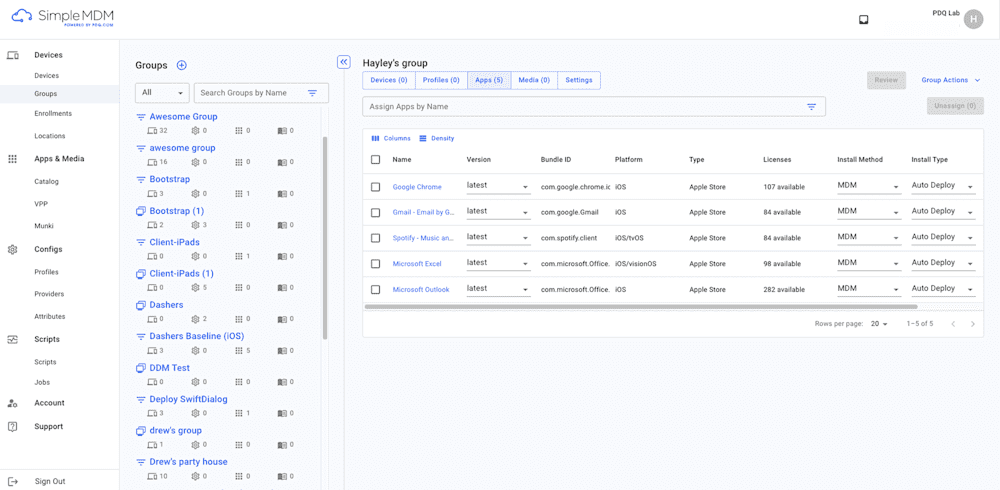This screenshot has height=490, width=1000.
Task: Open the Dashers Baseline (iOS) group
Action: (196, 336)
